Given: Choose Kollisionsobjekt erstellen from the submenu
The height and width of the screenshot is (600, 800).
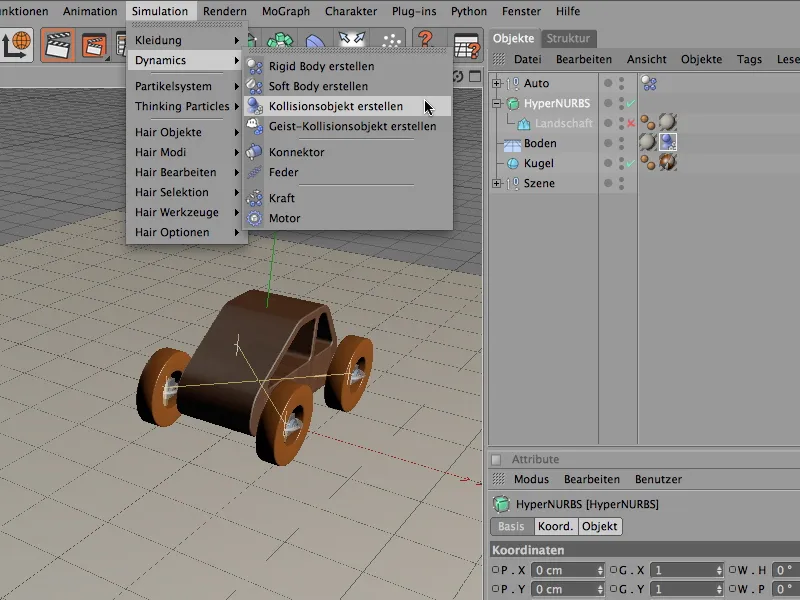Looking at the screenshot, I should coord(336,106).
